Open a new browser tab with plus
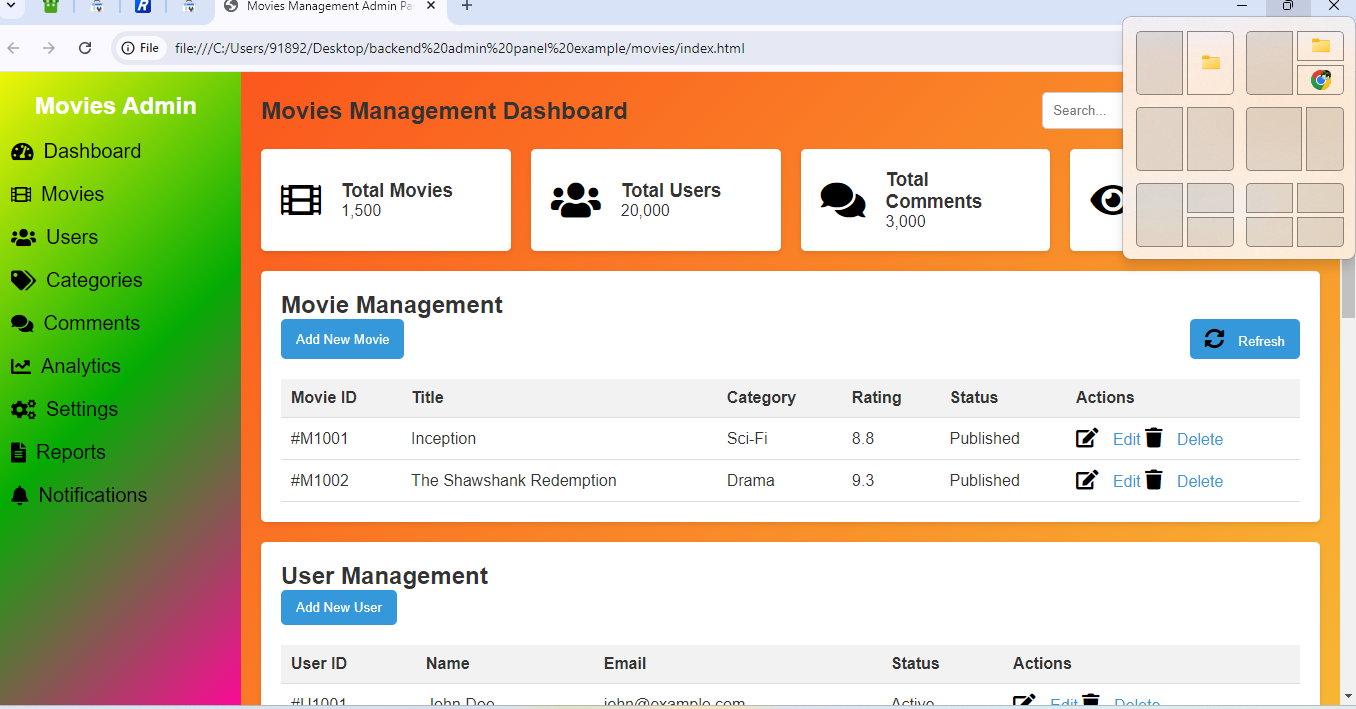 467,6
